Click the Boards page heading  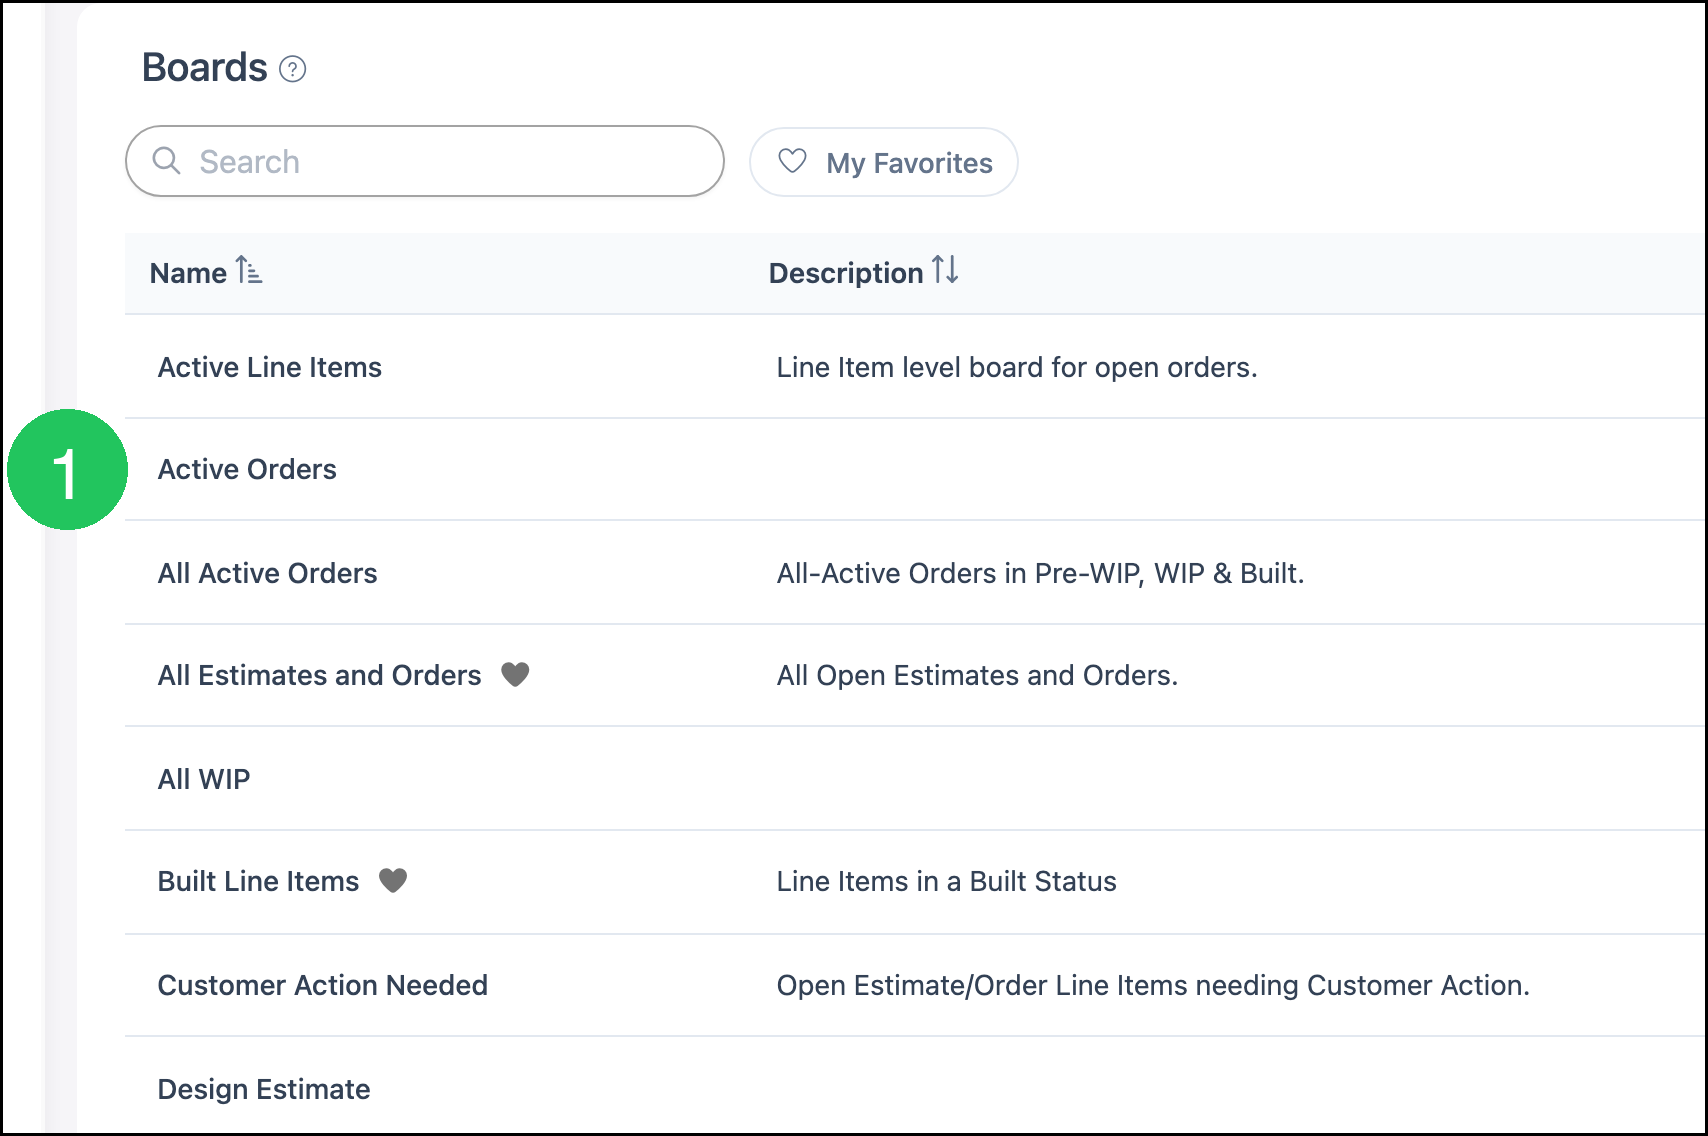[205, 68]
